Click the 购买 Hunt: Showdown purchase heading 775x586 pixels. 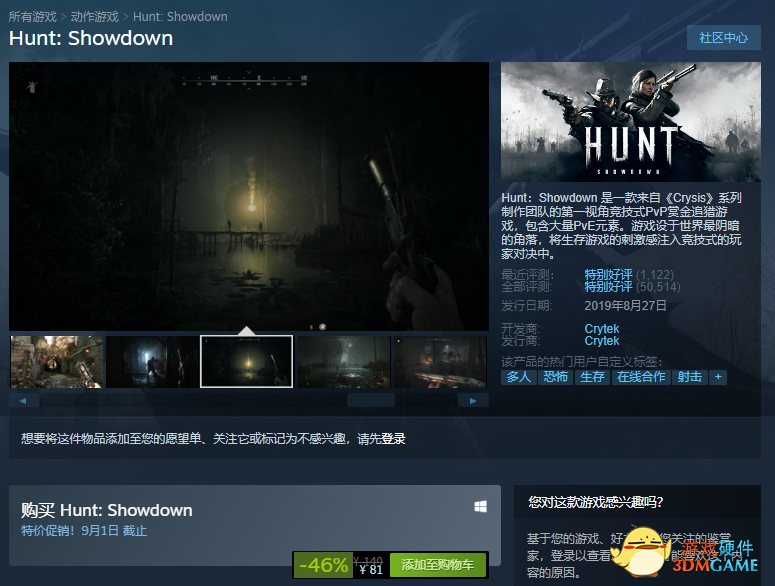pos(107,510)
